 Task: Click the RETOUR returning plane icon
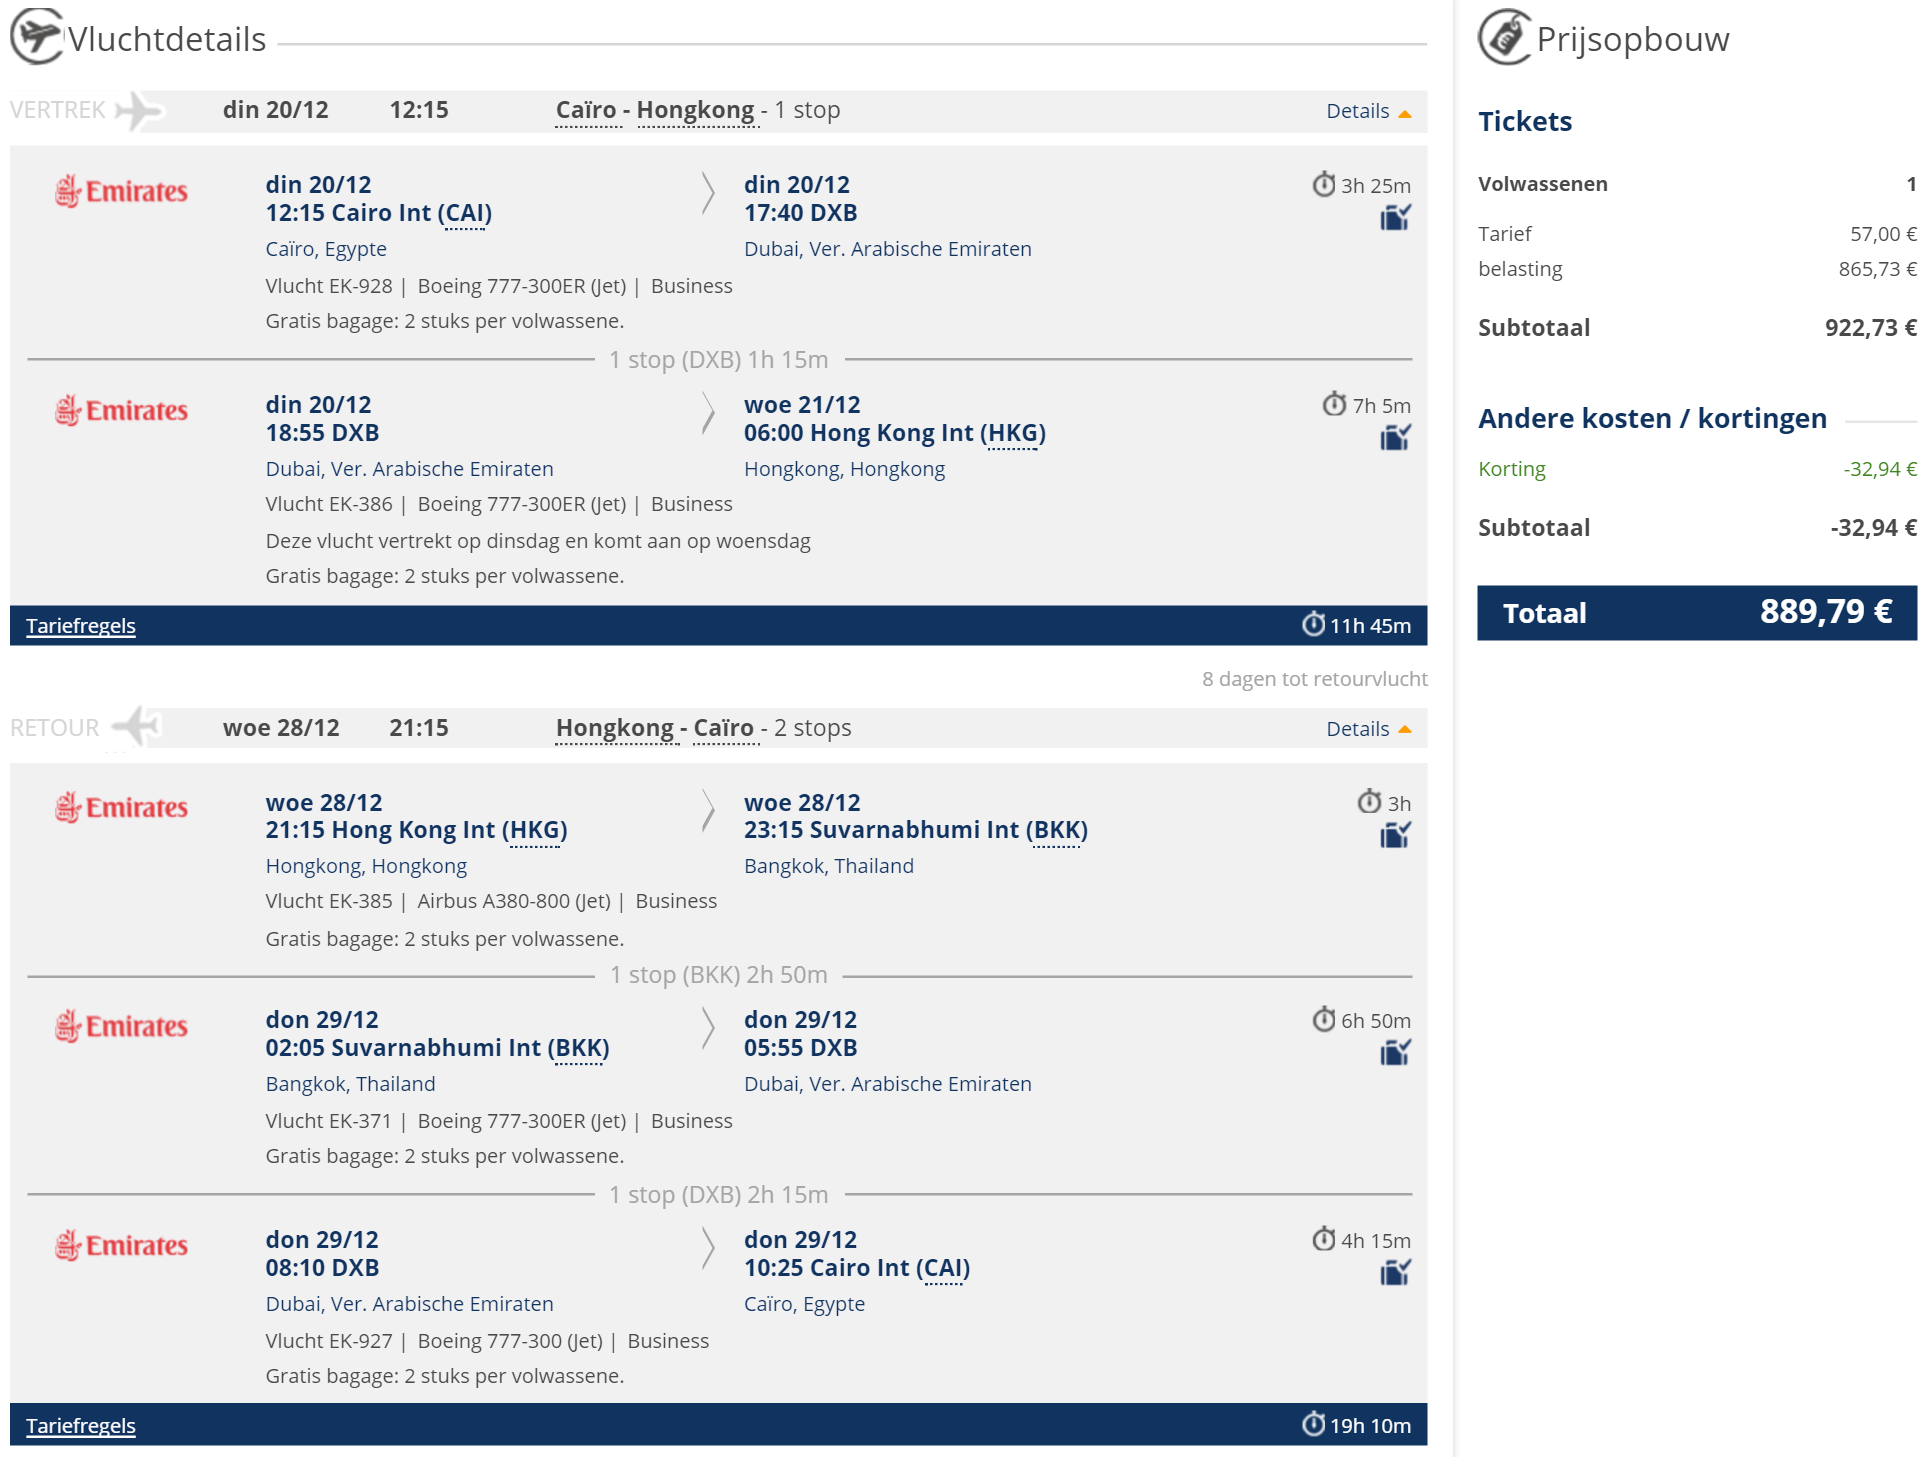[136, 727]
